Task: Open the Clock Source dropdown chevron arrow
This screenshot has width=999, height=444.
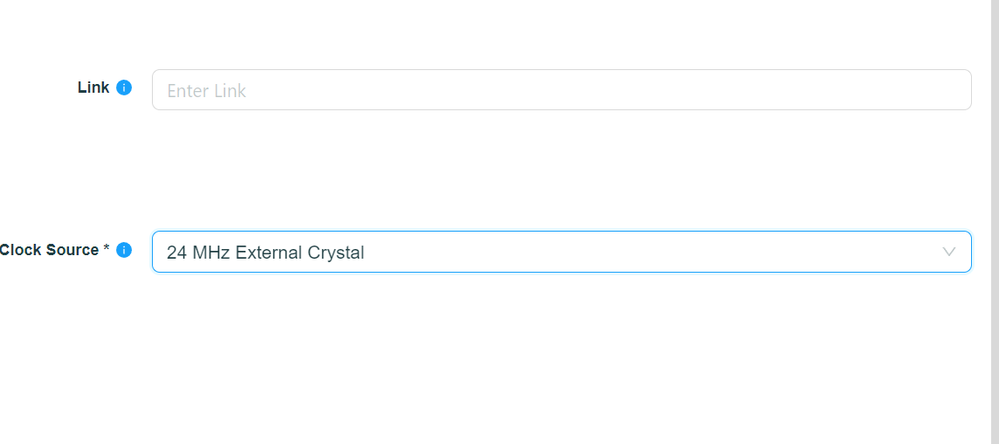Action: pos(949,252)
